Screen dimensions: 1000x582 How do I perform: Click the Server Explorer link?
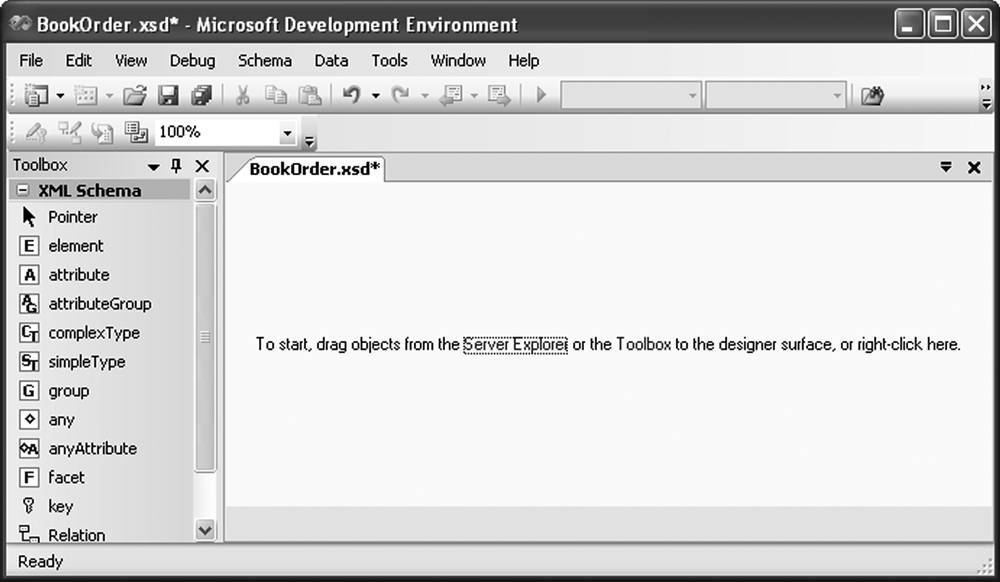click(x=515, y=344)
